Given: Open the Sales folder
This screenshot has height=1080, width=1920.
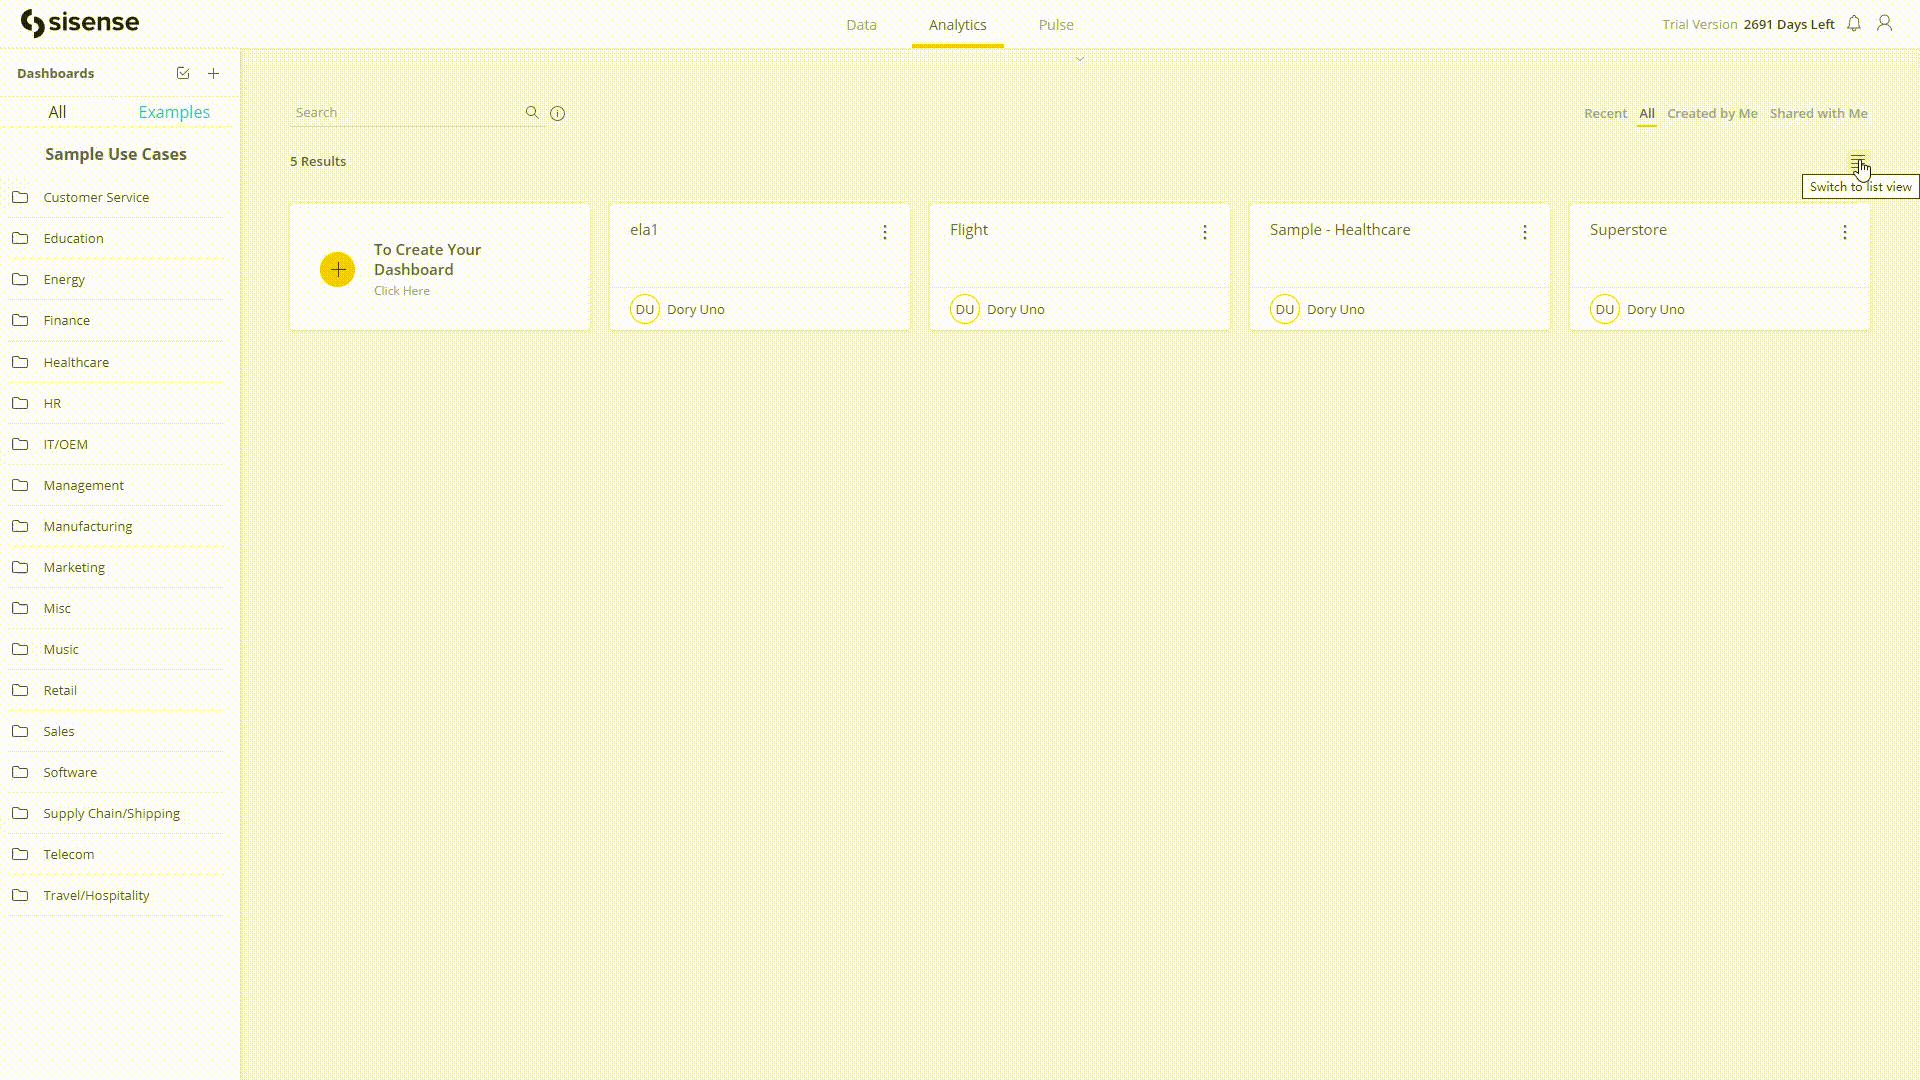Looking at the screenshot, I should [x=117, y=731].
